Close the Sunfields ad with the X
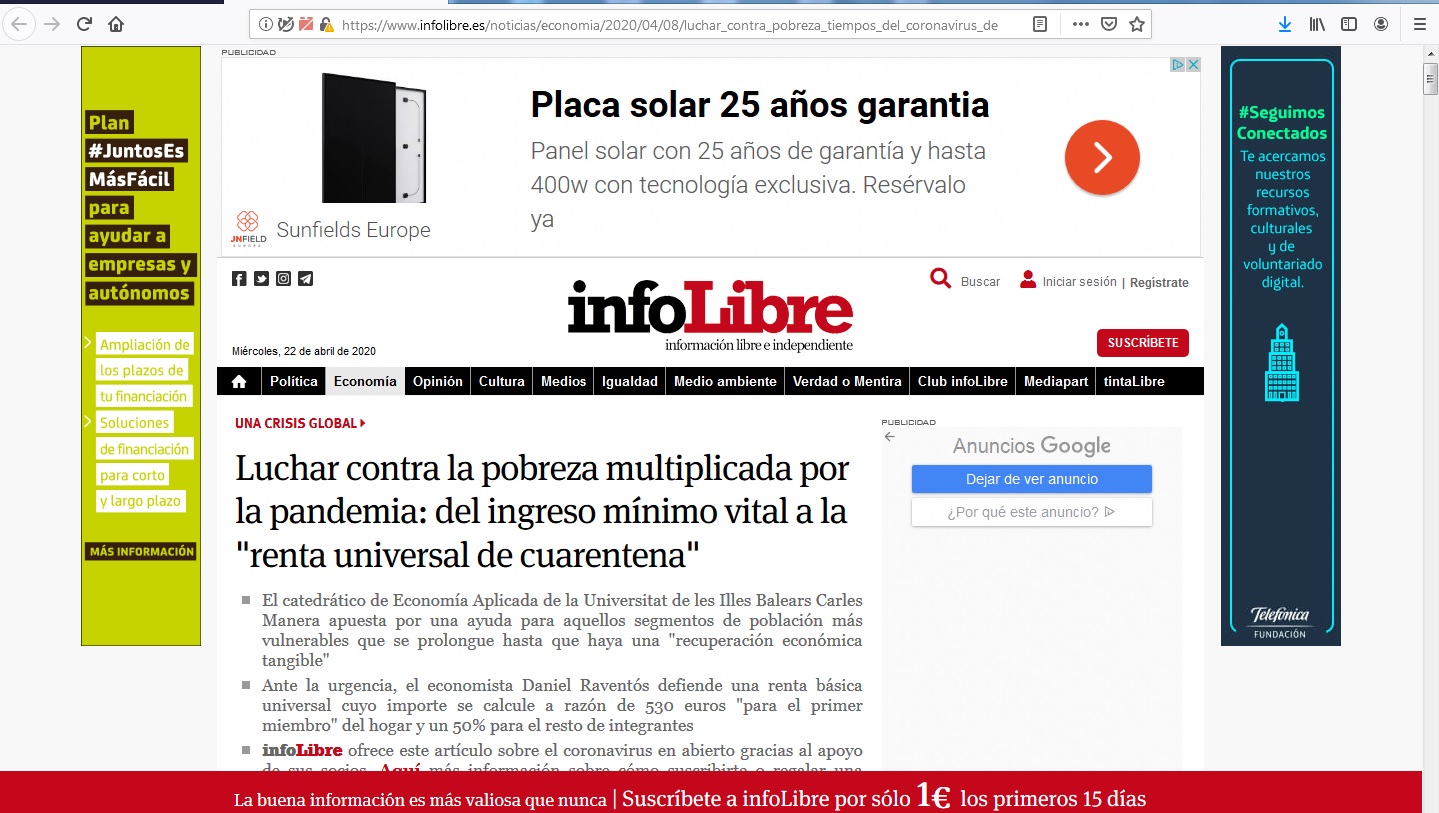The height and width of the screenshot is (813, 1439). 1193,65
